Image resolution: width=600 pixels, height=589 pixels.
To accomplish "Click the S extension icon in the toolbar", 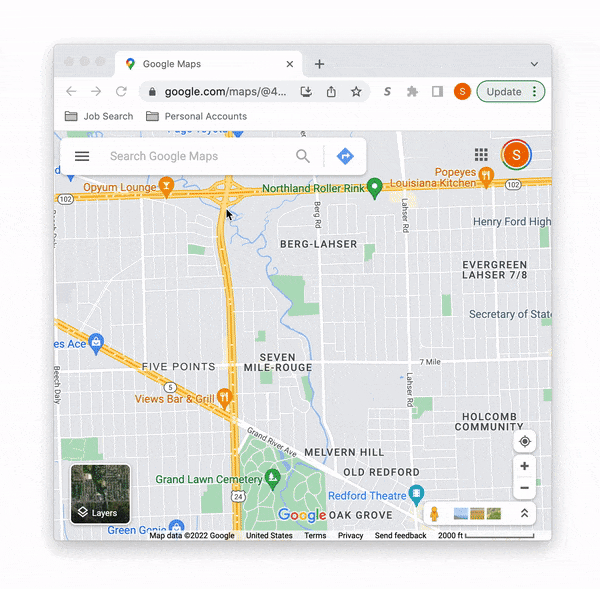I will (x=387, y=92).
